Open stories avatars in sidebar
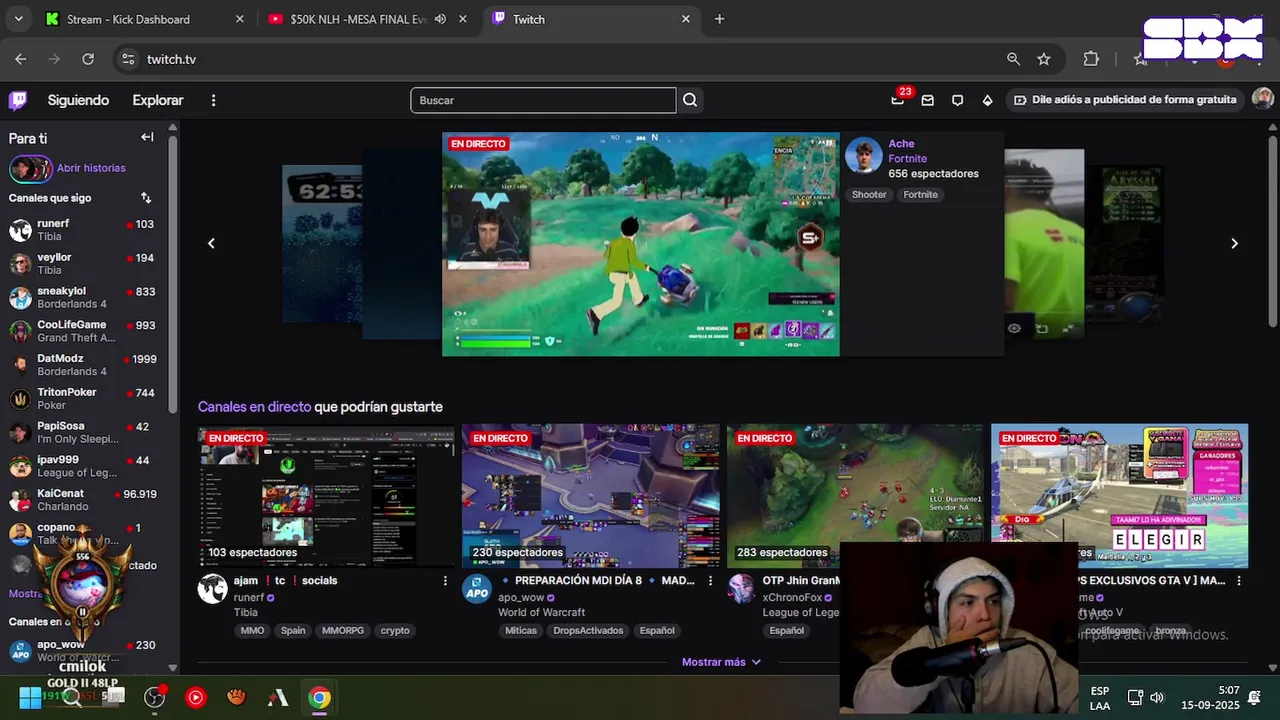Viewport: 1280px width, 720px height. (x=30, y=168)
